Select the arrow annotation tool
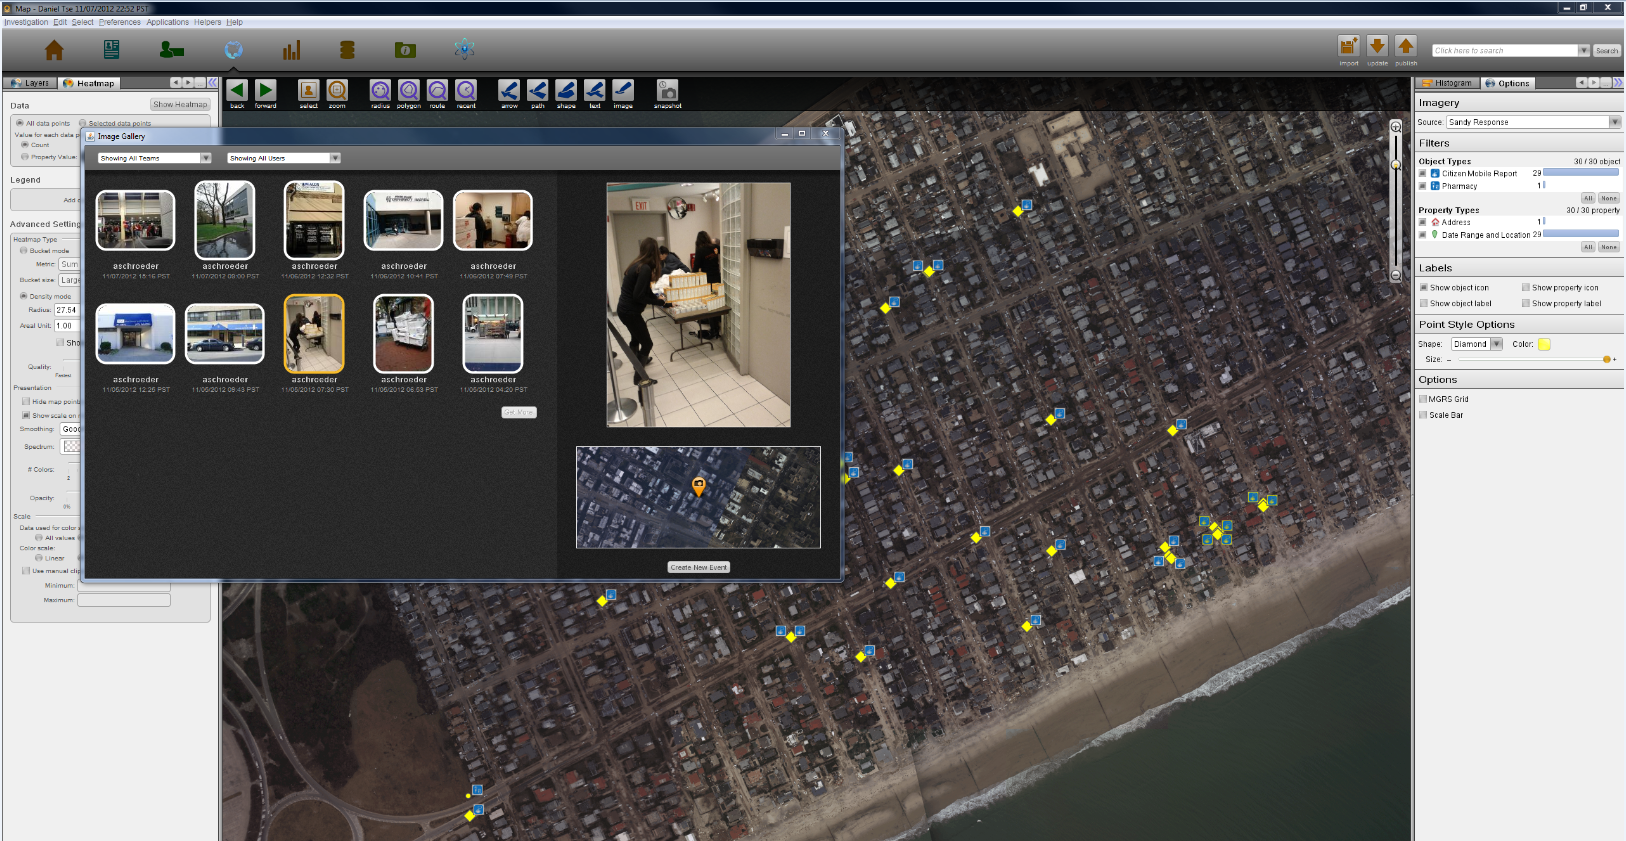 pos(509,90)
